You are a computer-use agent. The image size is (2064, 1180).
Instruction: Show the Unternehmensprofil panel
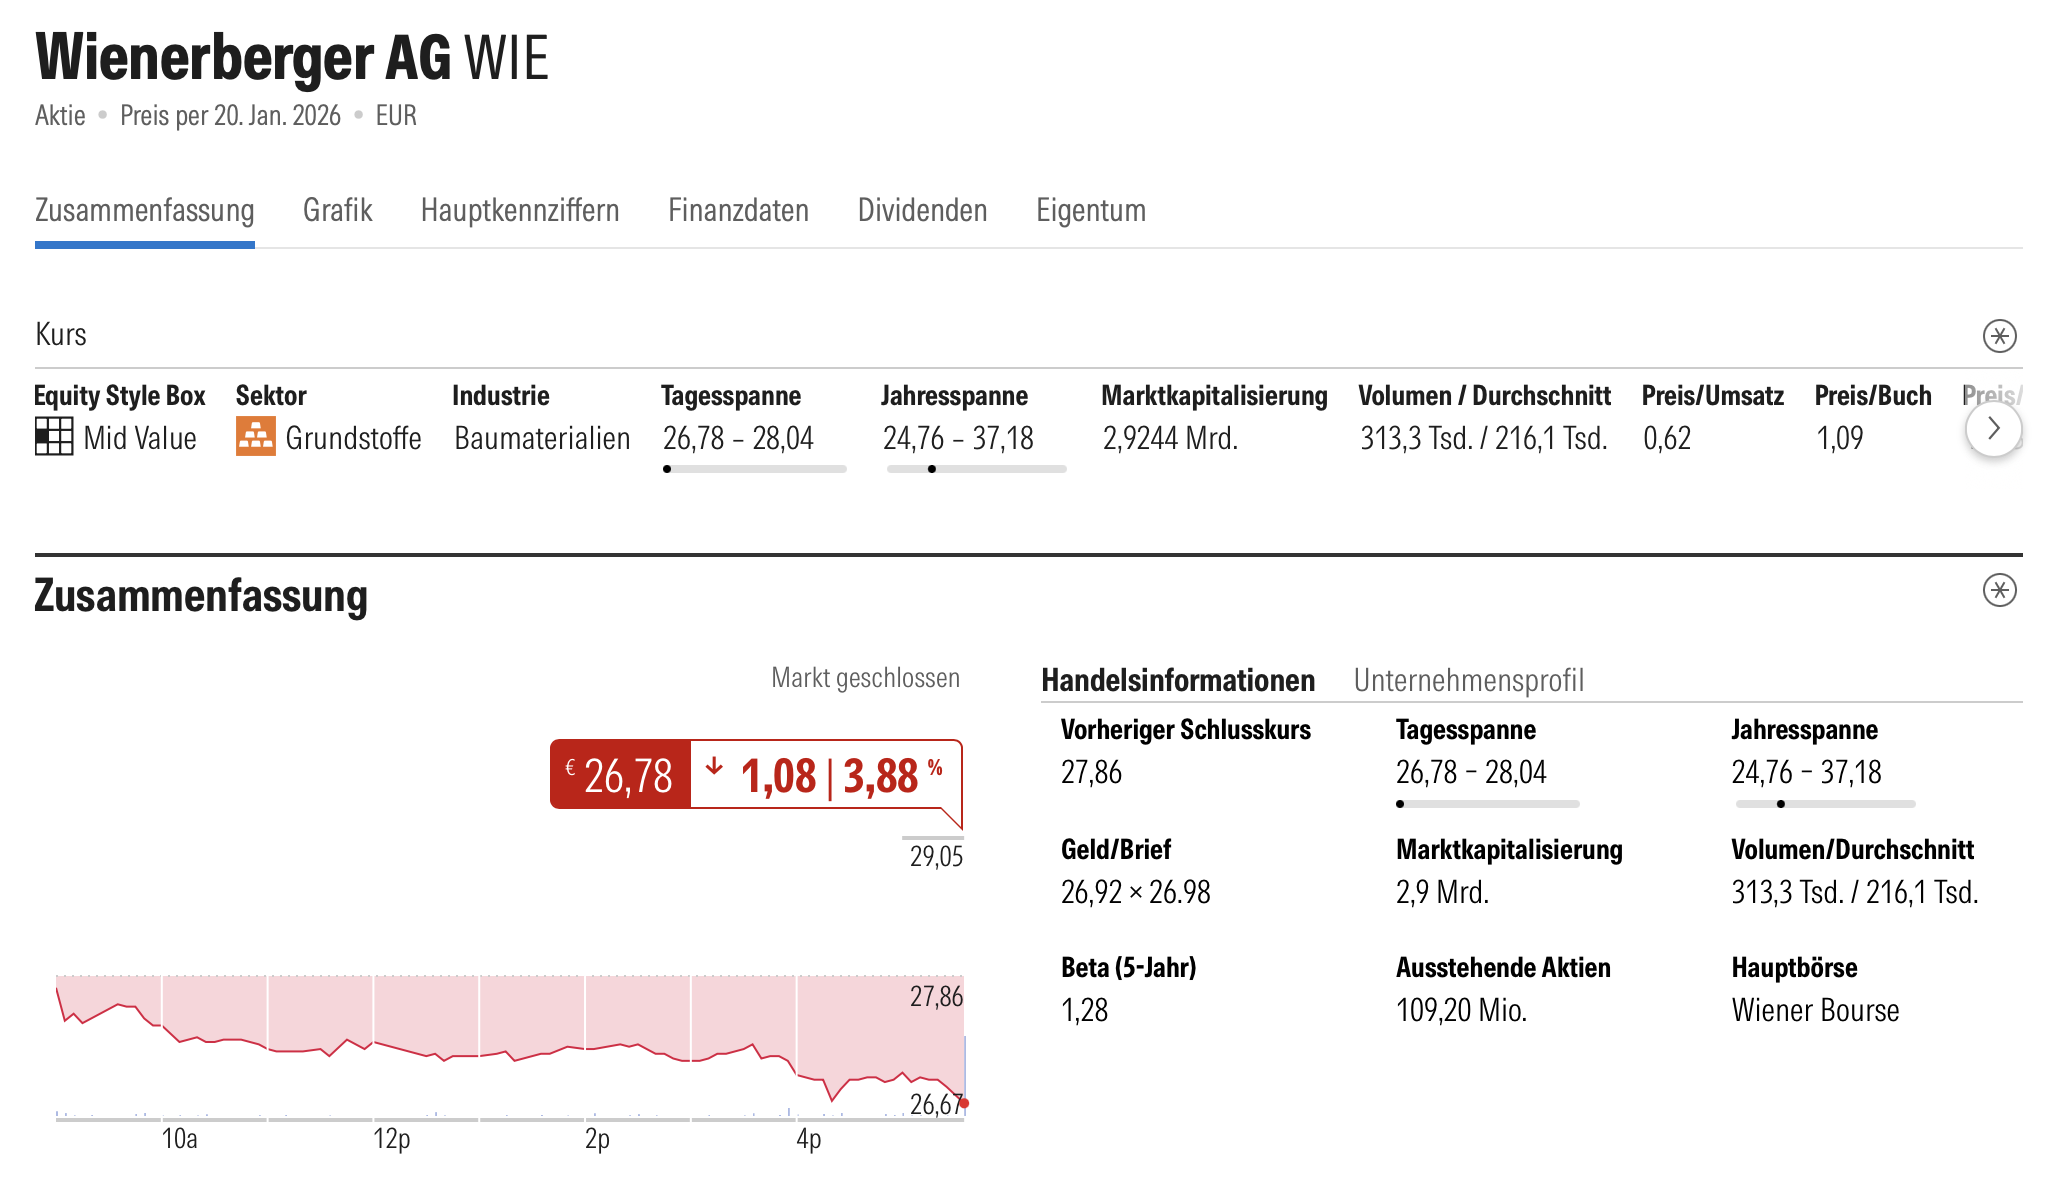(1468, 681)
